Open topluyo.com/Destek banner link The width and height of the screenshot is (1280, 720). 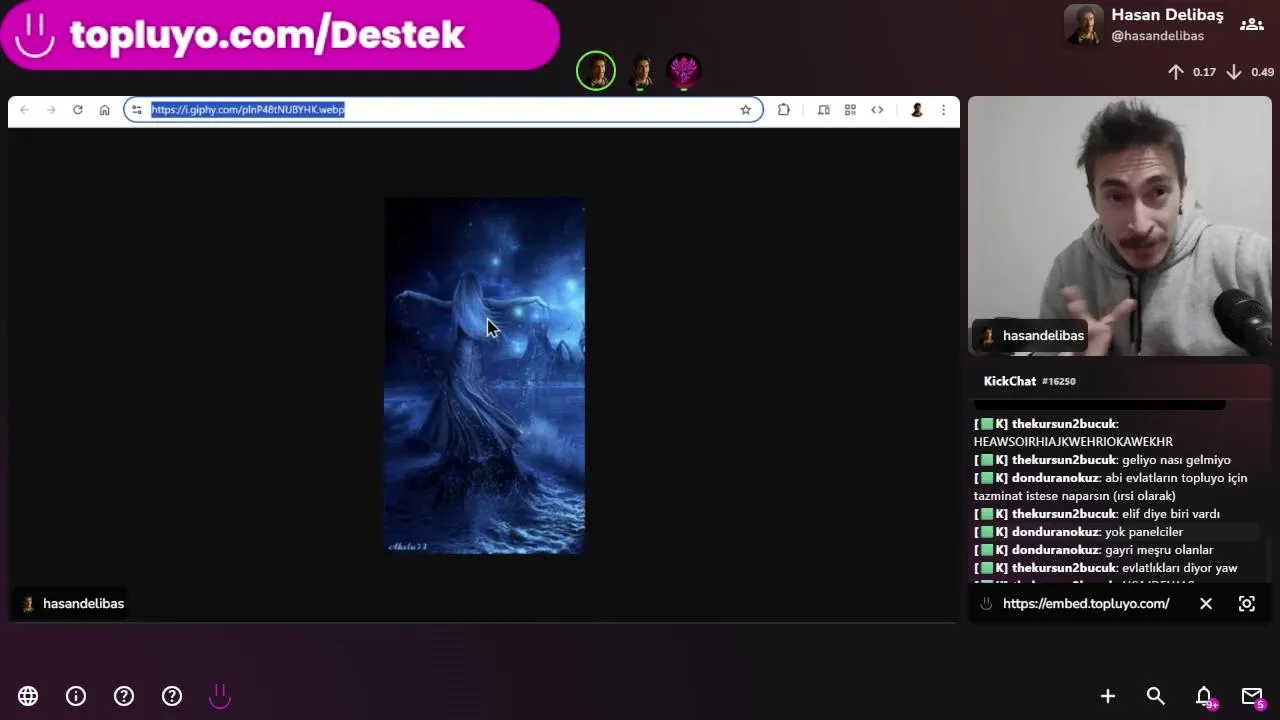click(280, 35)
